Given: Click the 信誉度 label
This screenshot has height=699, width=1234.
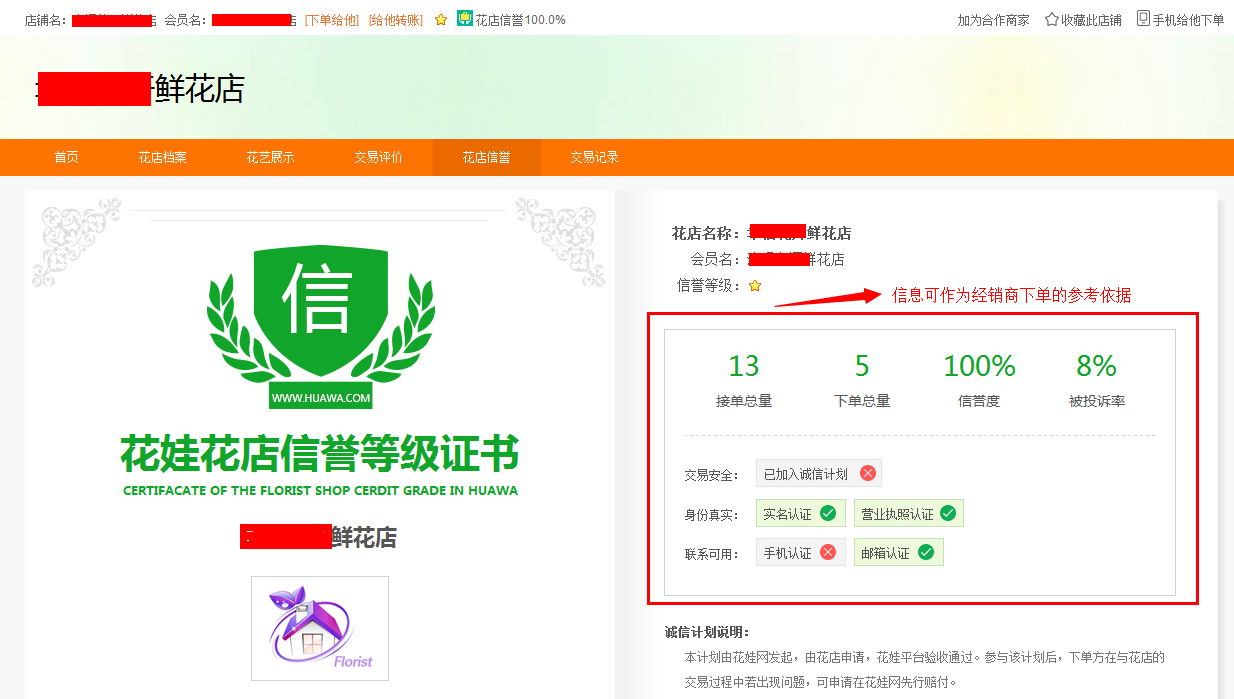Looking at the screenshot, I should tap(979, 401).
